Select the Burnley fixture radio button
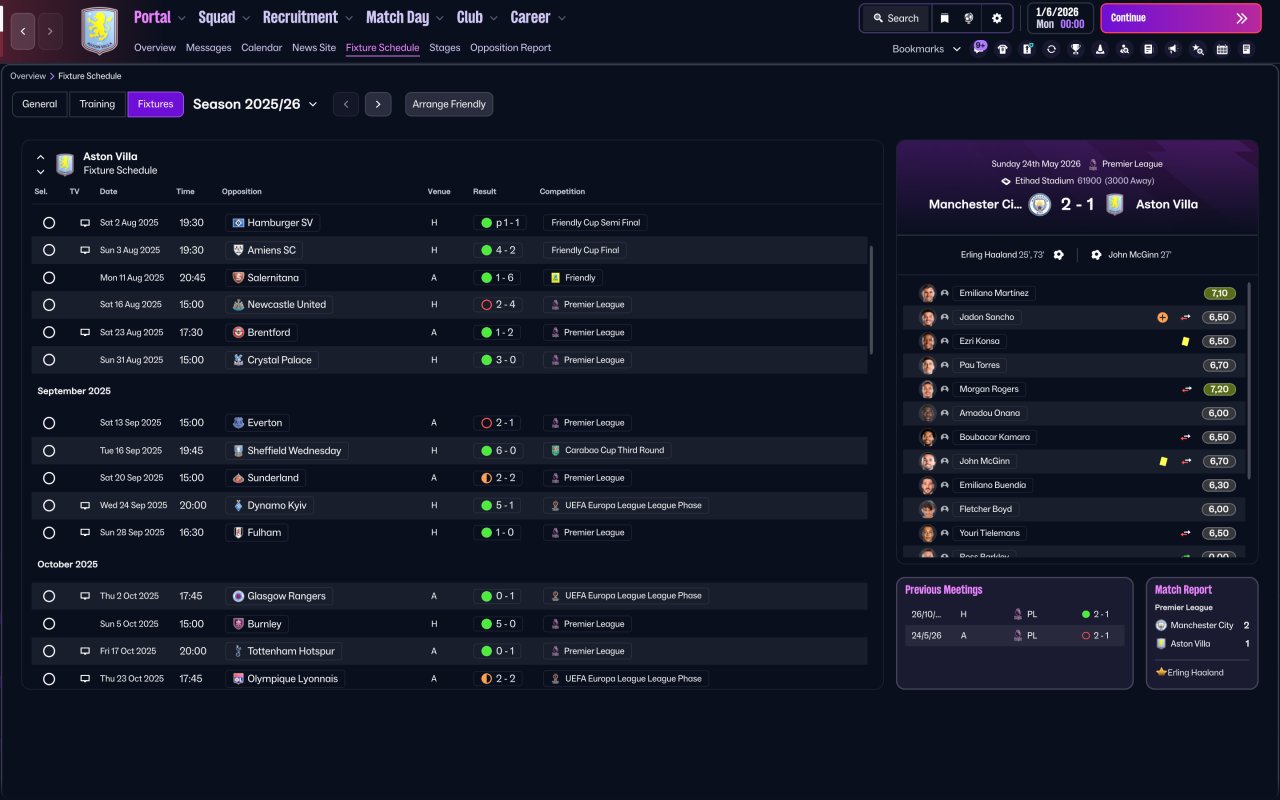 coord(49,624)
